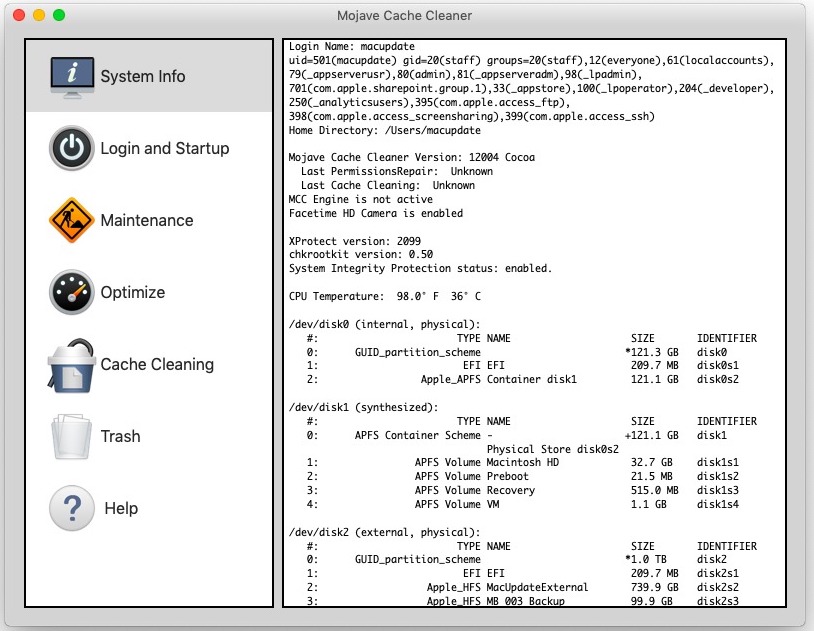Click the 'disk2s2' identifier

pyautogui.click(x=717, y=587)
